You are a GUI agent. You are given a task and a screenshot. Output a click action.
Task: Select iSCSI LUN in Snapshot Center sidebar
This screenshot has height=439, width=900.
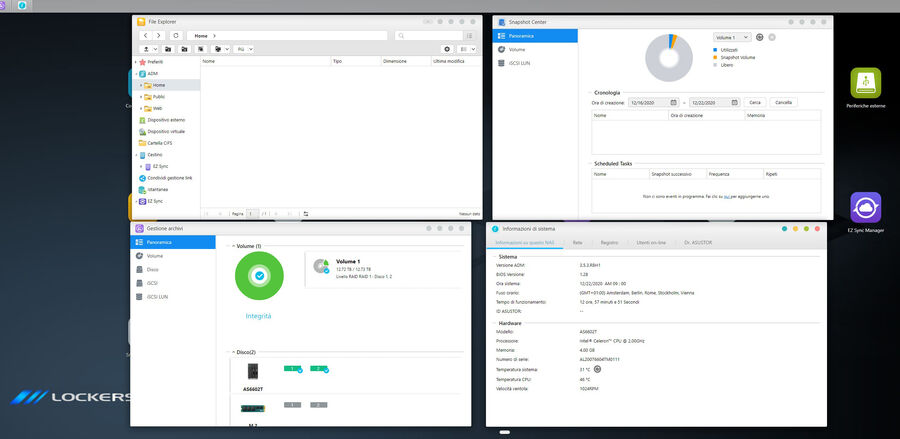(x=520, y=62)
